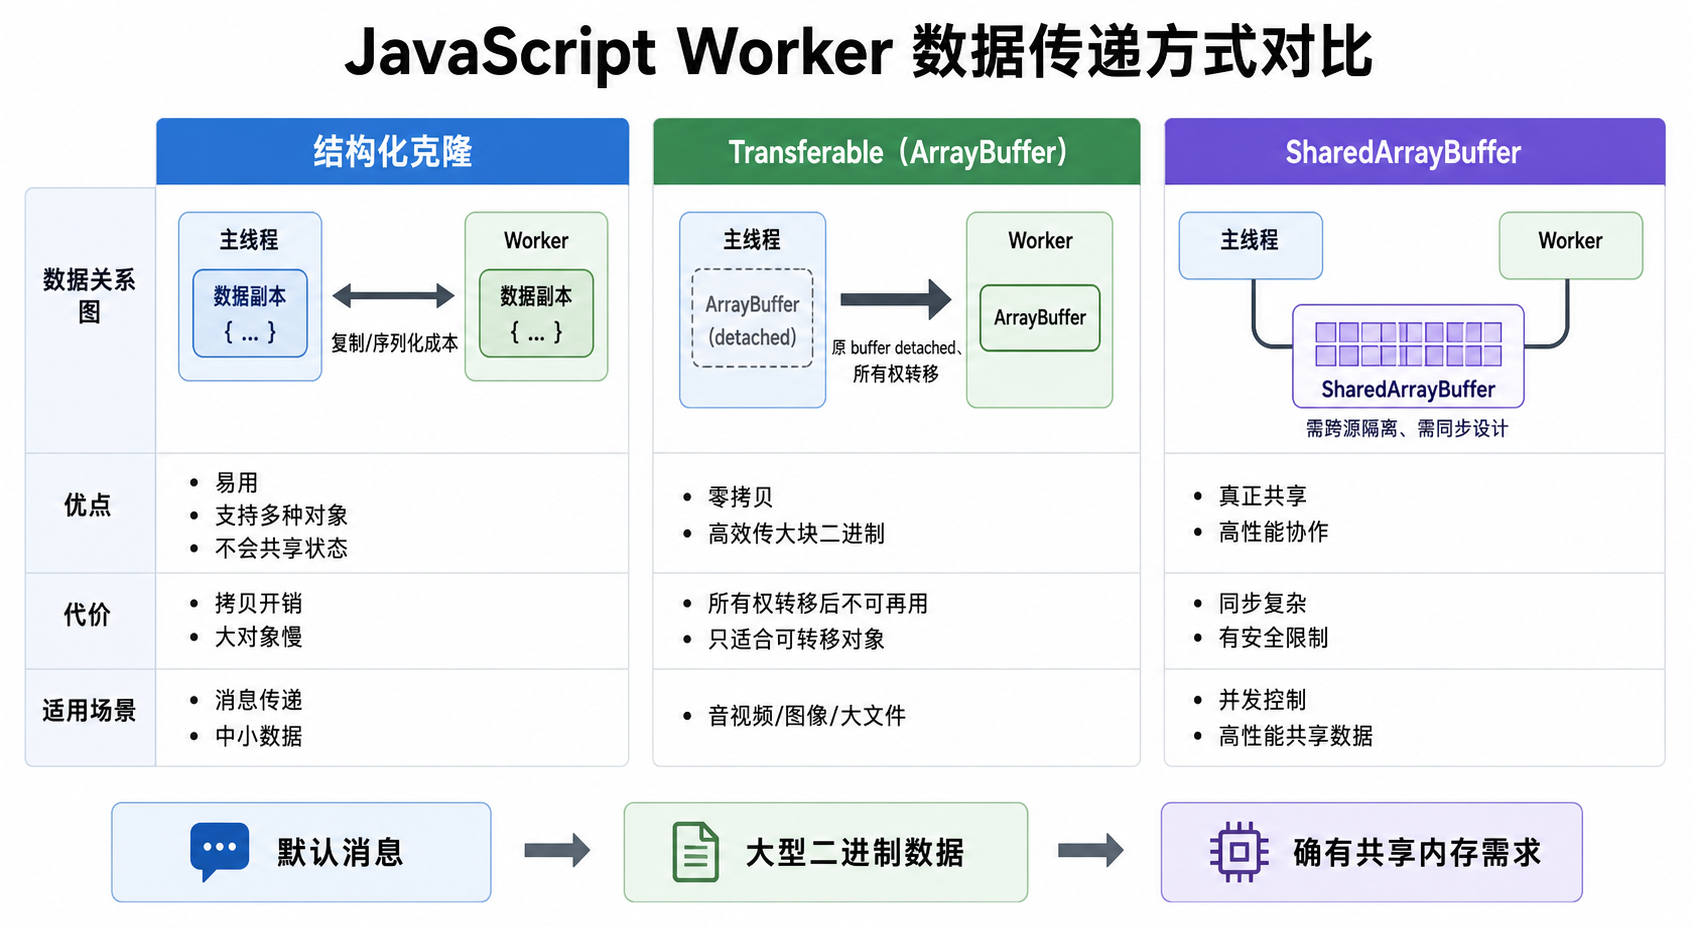Click the '音视频/图像/大文件' bullet
The width and height of the screenshot is (1693, 929).
tap(807, 716)
